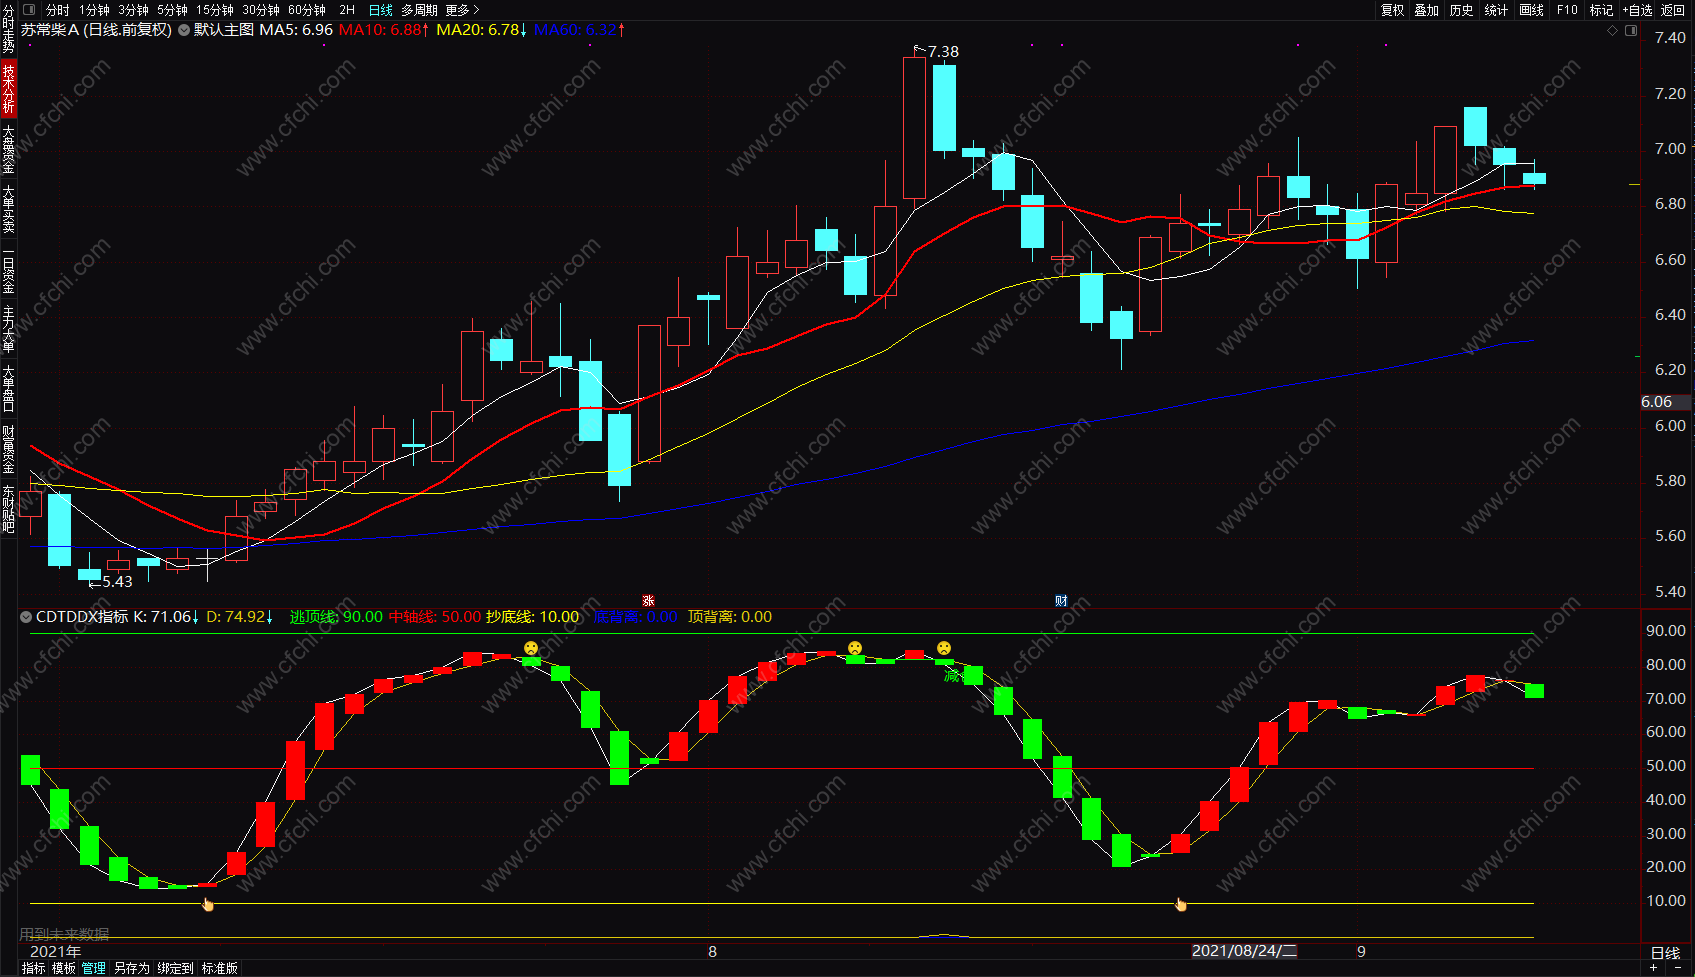Click first sad-face sell signal icon
1695x977 pixels.
531,648
